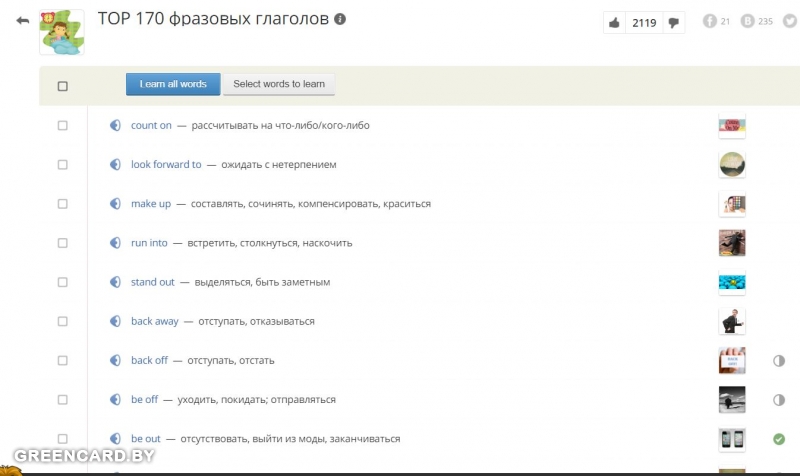The height and width of the screenshot is (476, 800).
Task: Open the 'back off' word link
Action: [x=149, y=361]
